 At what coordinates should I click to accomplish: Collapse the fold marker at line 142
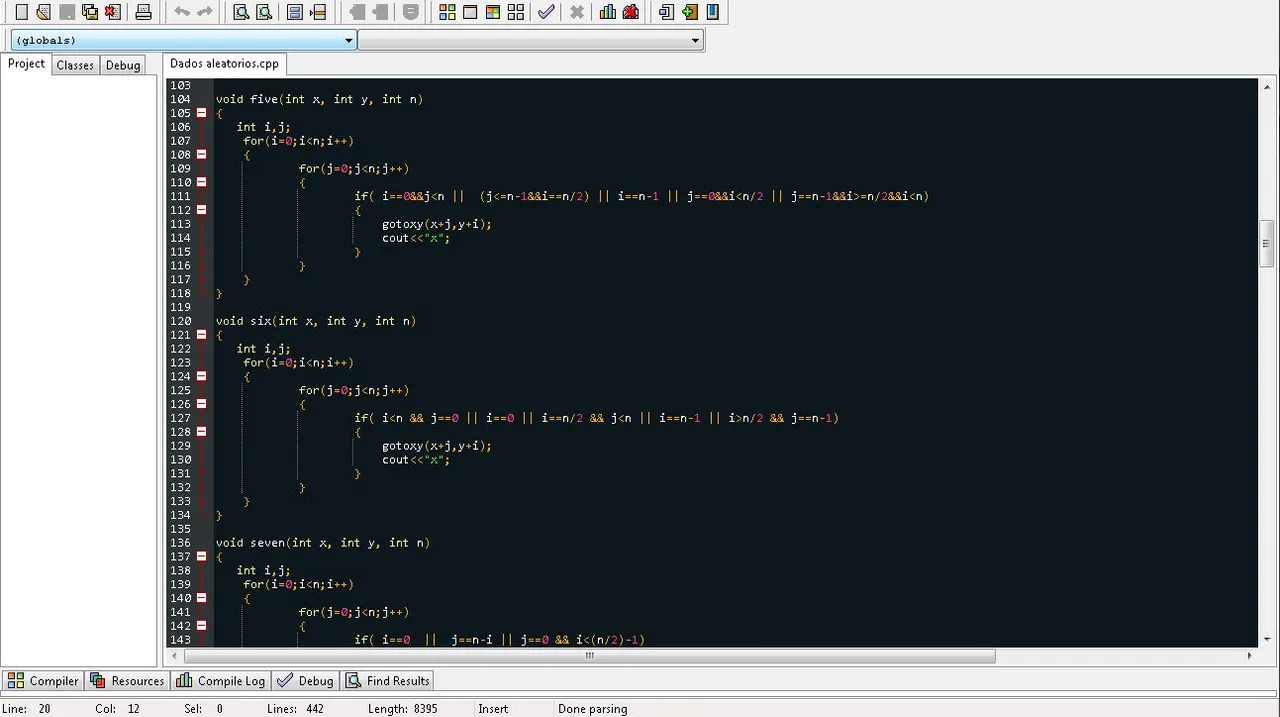[201, 626]
